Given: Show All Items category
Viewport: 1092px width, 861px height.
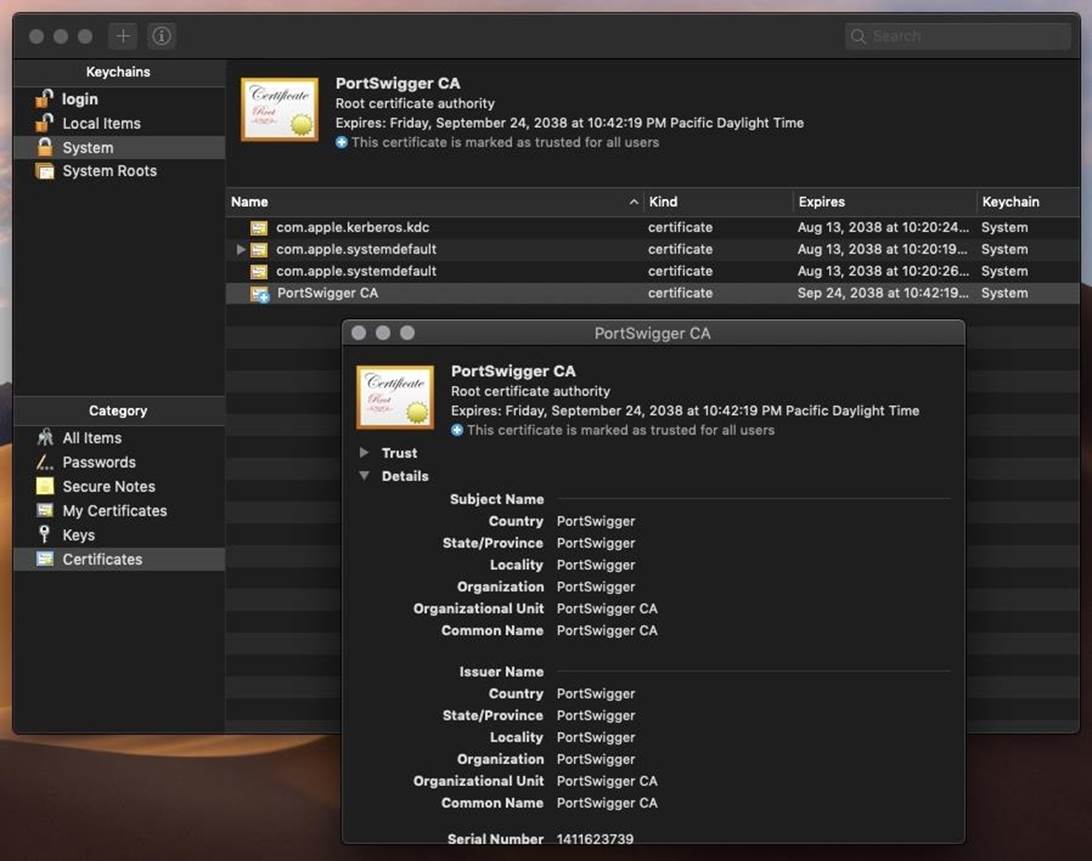Looking at the screenshot, I should tap(92, 438).
